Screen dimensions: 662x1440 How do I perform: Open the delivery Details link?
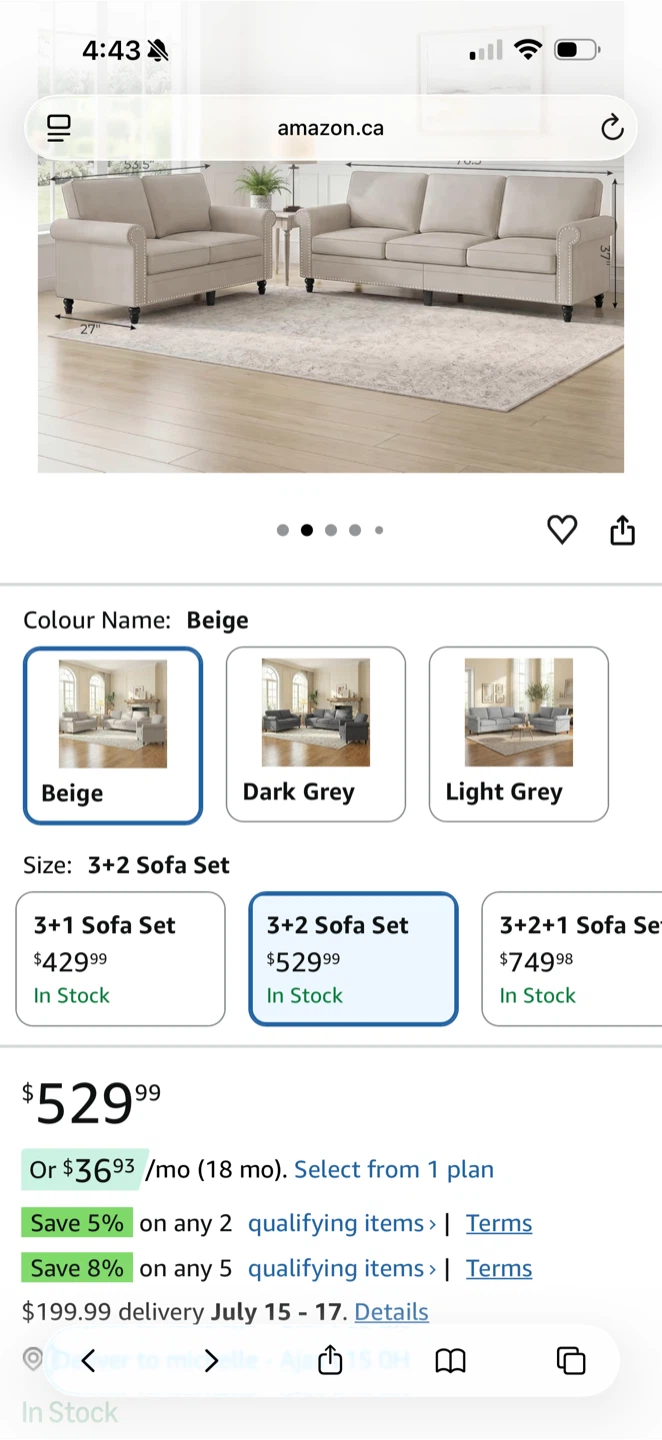[x=392, y=1311]
